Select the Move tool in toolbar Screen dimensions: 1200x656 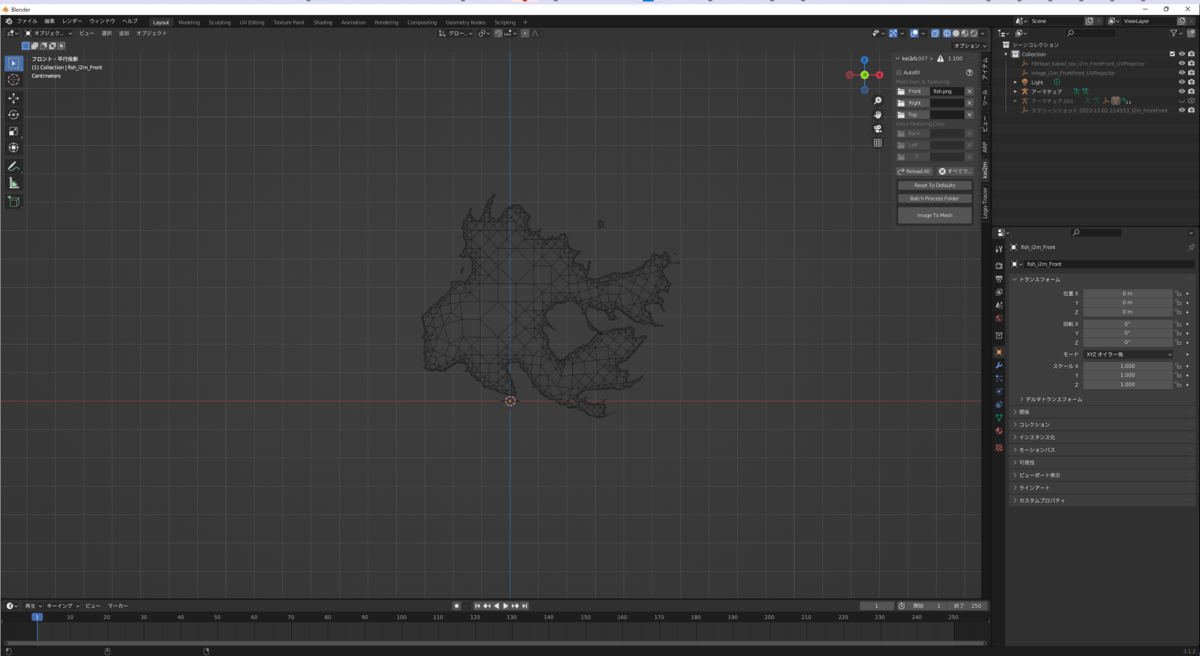coord(13,98)
